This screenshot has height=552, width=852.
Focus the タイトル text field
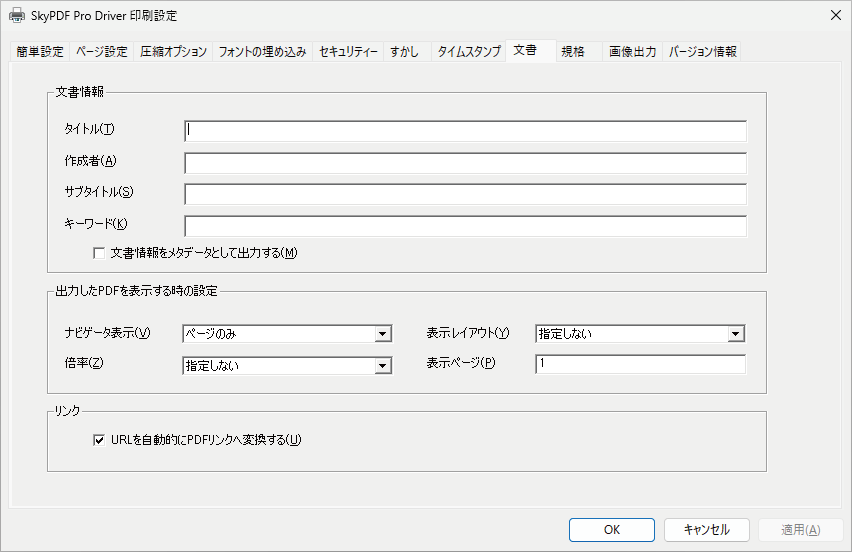pos(466,131)
